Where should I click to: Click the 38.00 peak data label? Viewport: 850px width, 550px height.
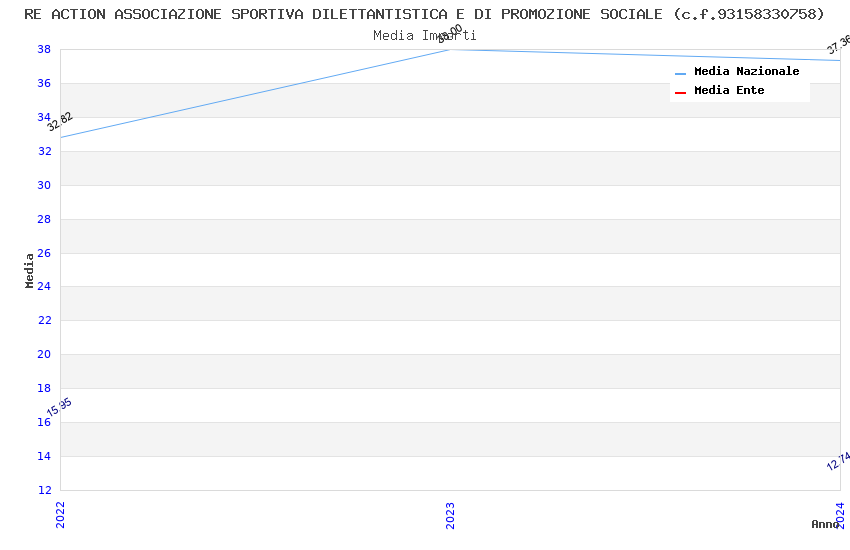coord(450,34)
